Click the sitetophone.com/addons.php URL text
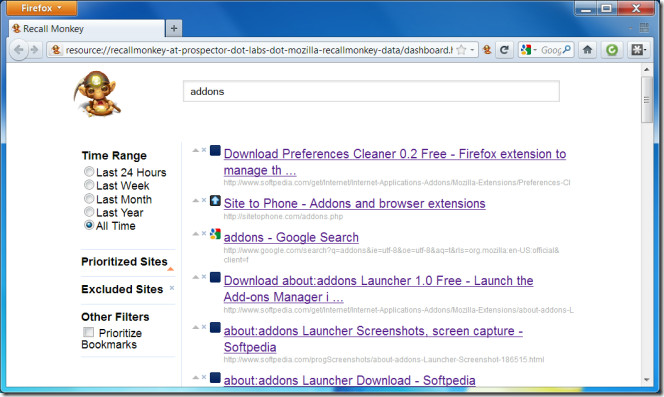The height and width of the screenshot is (397, 664). pos(283,217)
